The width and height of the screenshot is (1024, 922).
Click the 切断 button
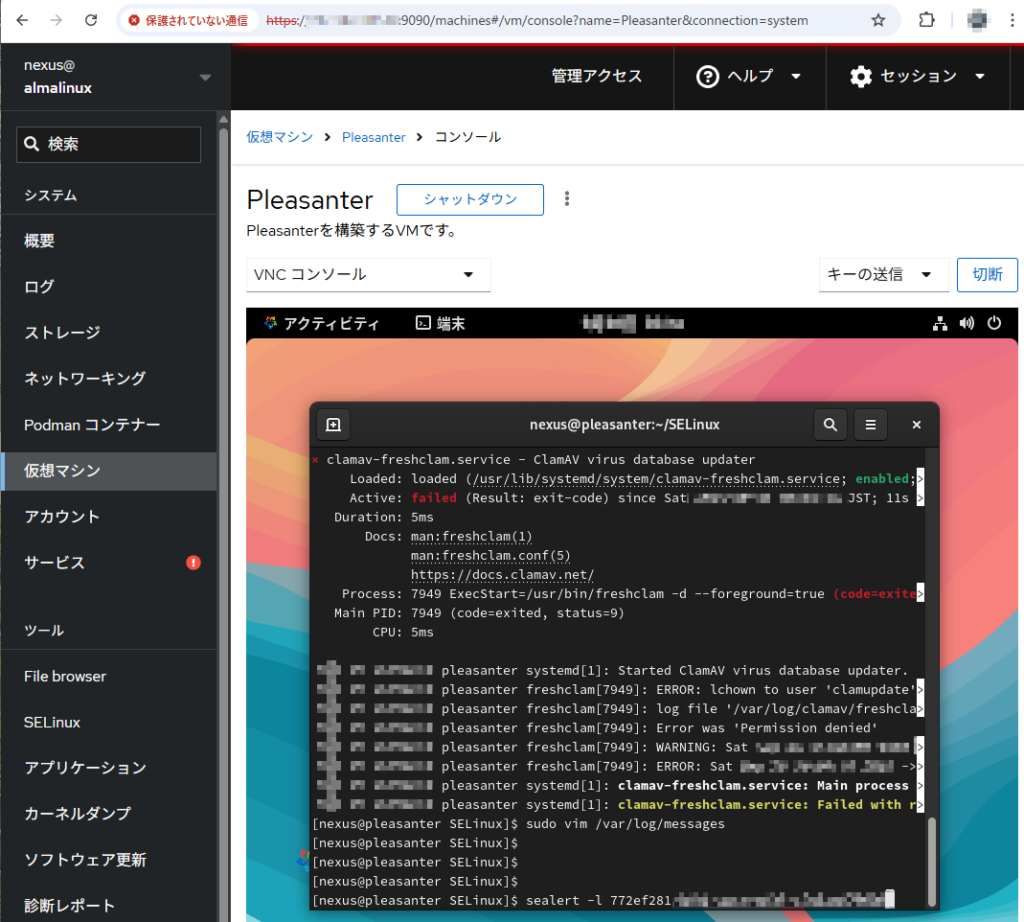point(987,275)
